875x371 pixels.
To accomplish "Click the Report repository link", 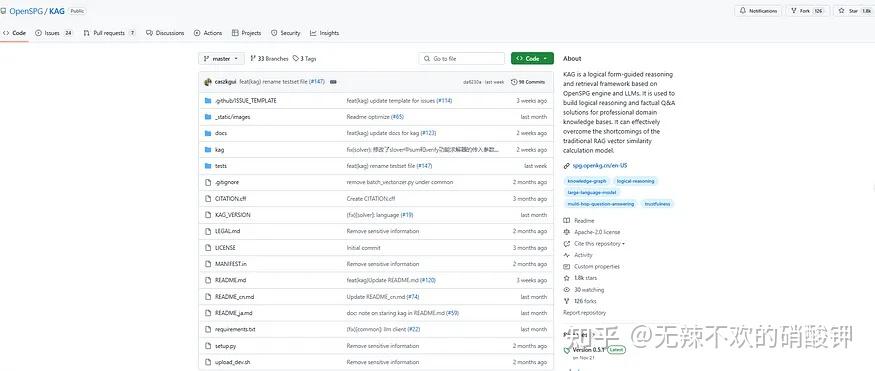I will click(x=584, y=313).
